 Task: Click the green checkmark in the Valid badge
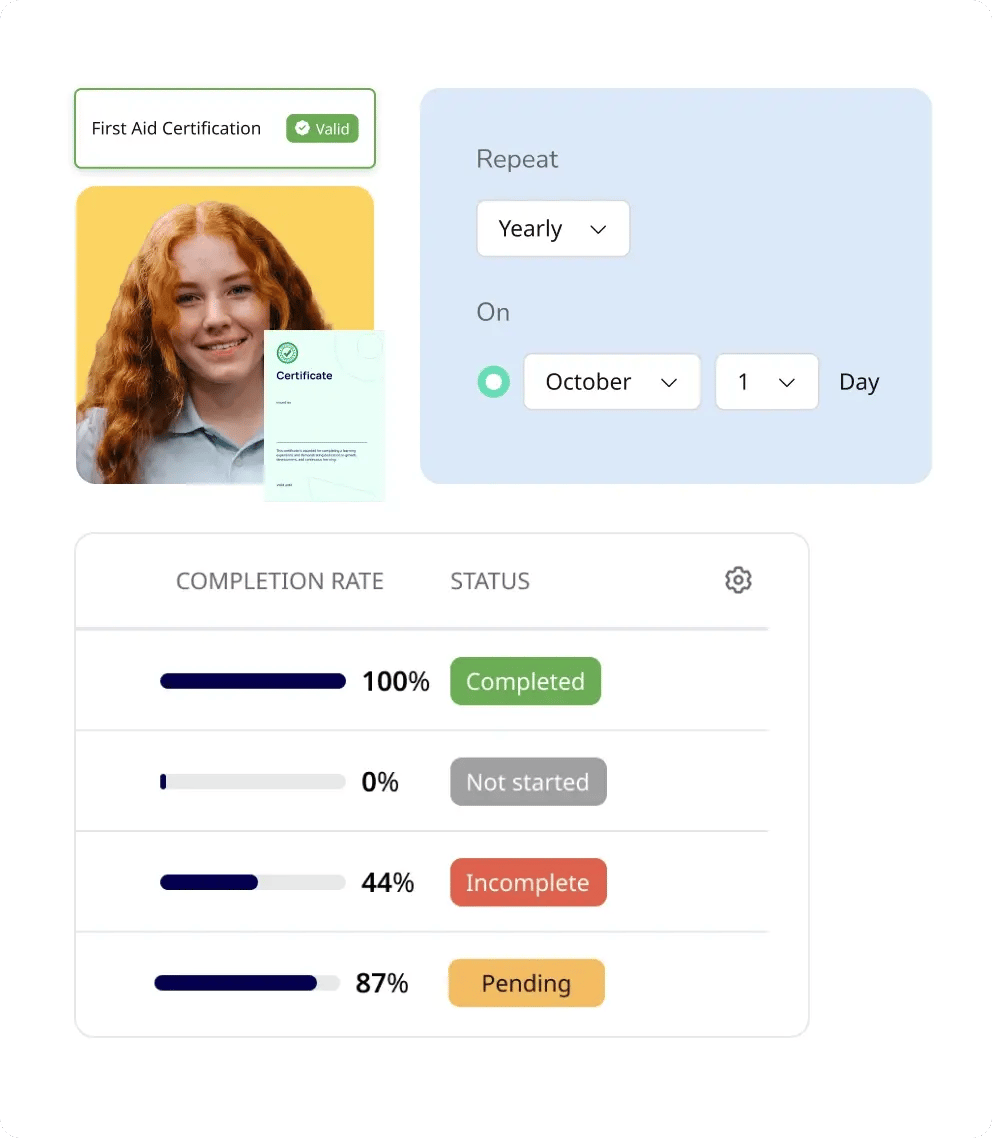point(303,128)
